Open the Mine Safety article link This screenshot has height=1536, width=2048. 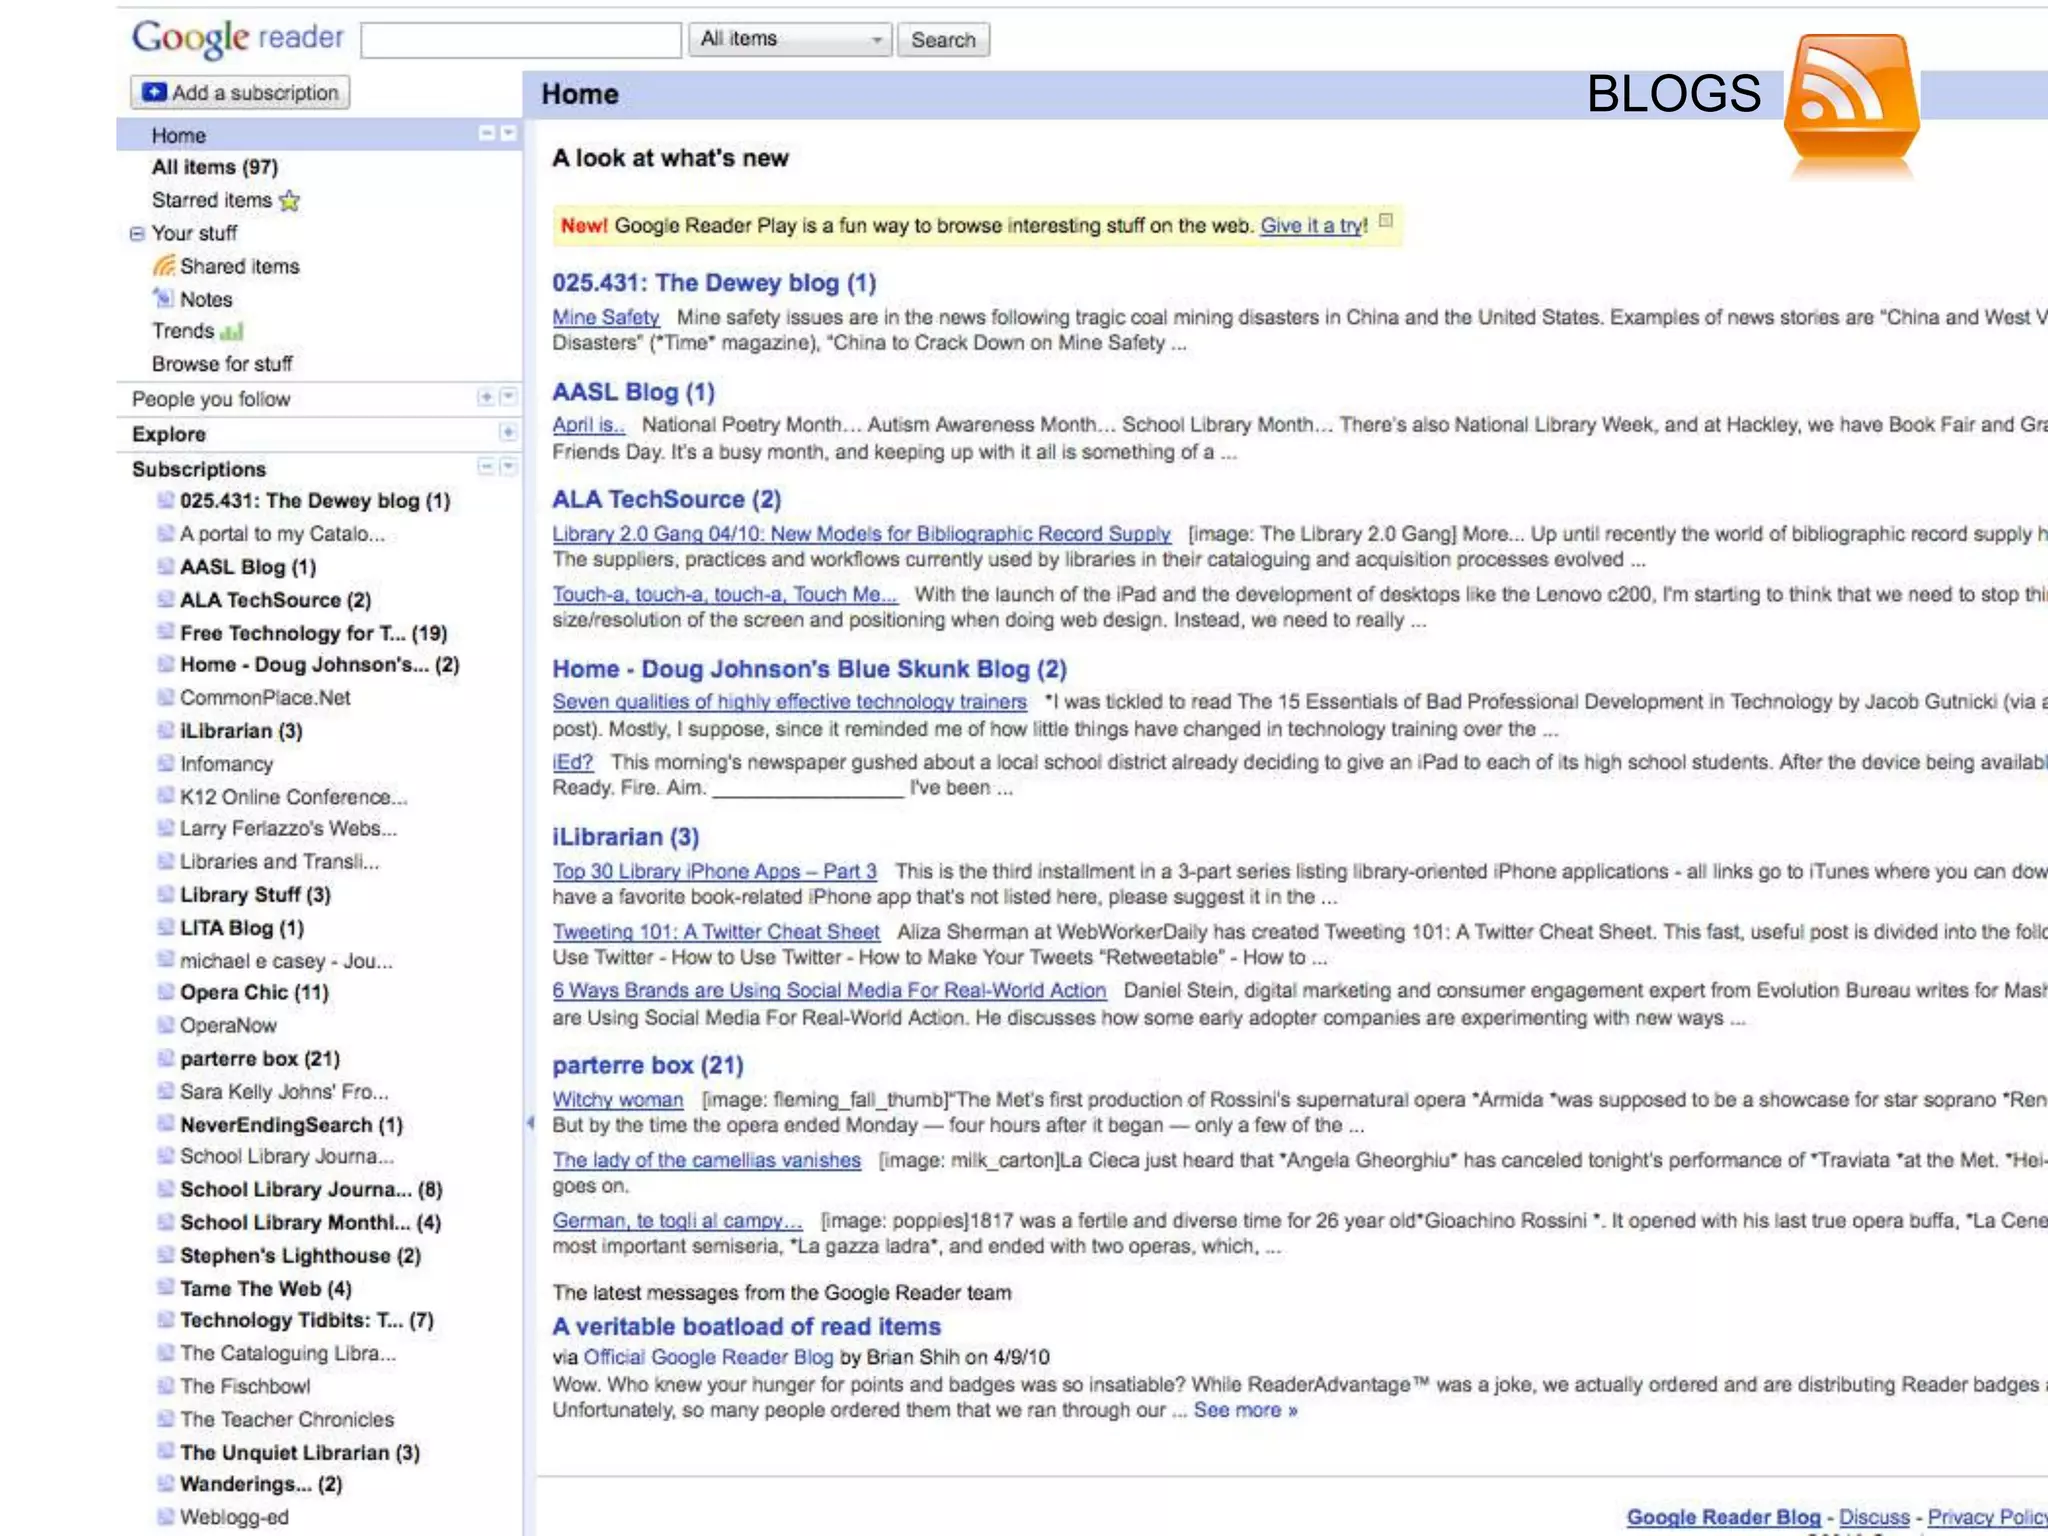click(606, 317)
